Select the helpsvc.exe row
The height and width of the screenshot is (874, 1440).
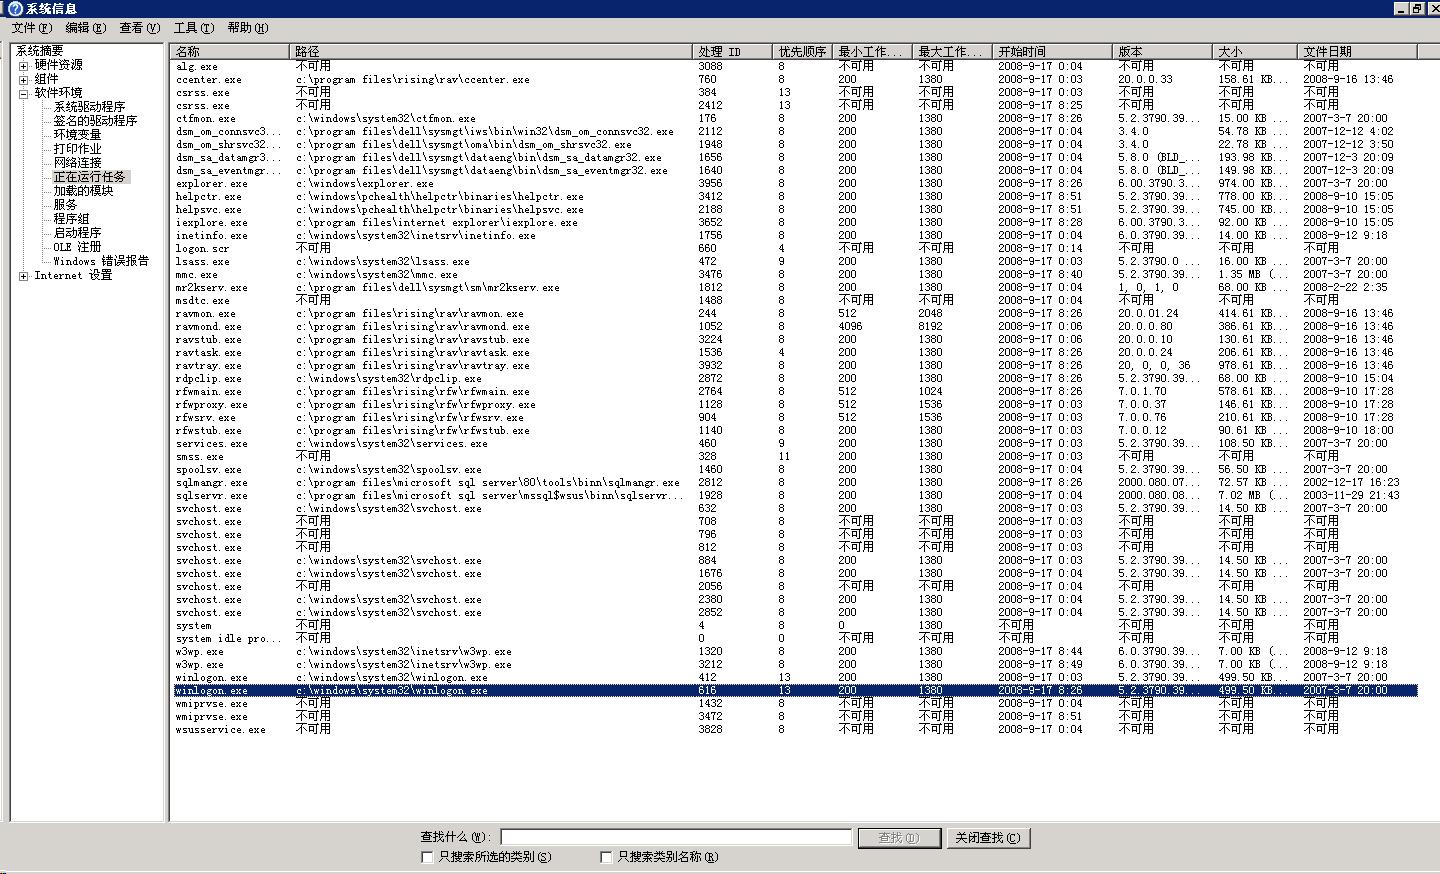pyautogui.click(x=795, y=210)
